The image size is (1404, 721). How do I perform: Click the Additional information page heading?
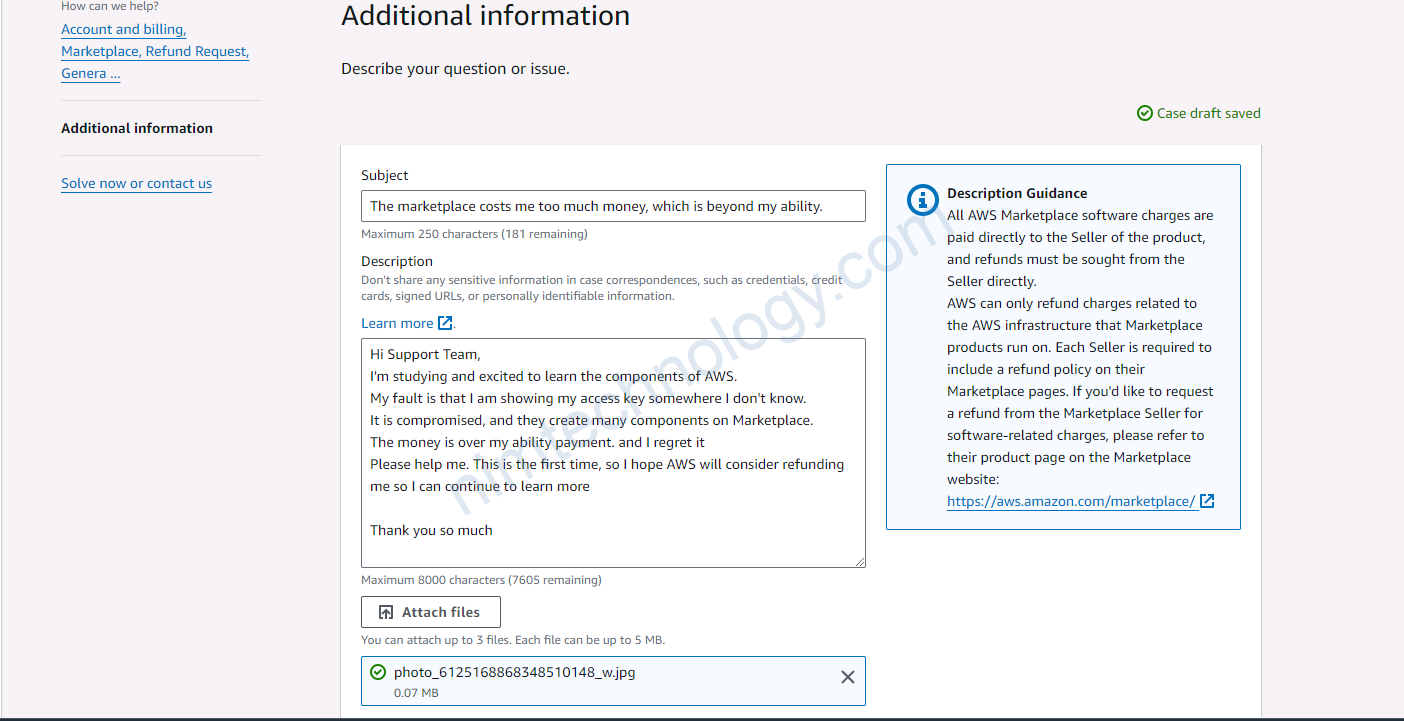click(x=485, y=16)
